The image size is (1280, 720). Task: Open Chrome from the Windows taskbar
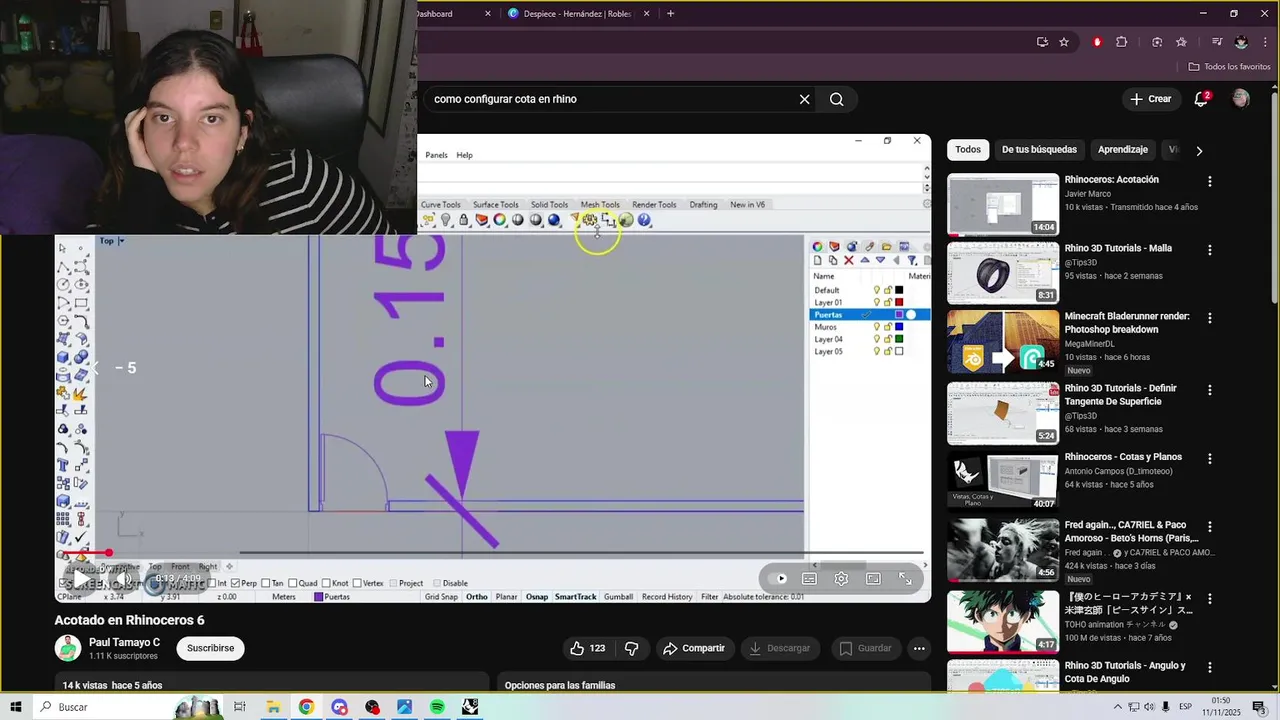[306, 707]
